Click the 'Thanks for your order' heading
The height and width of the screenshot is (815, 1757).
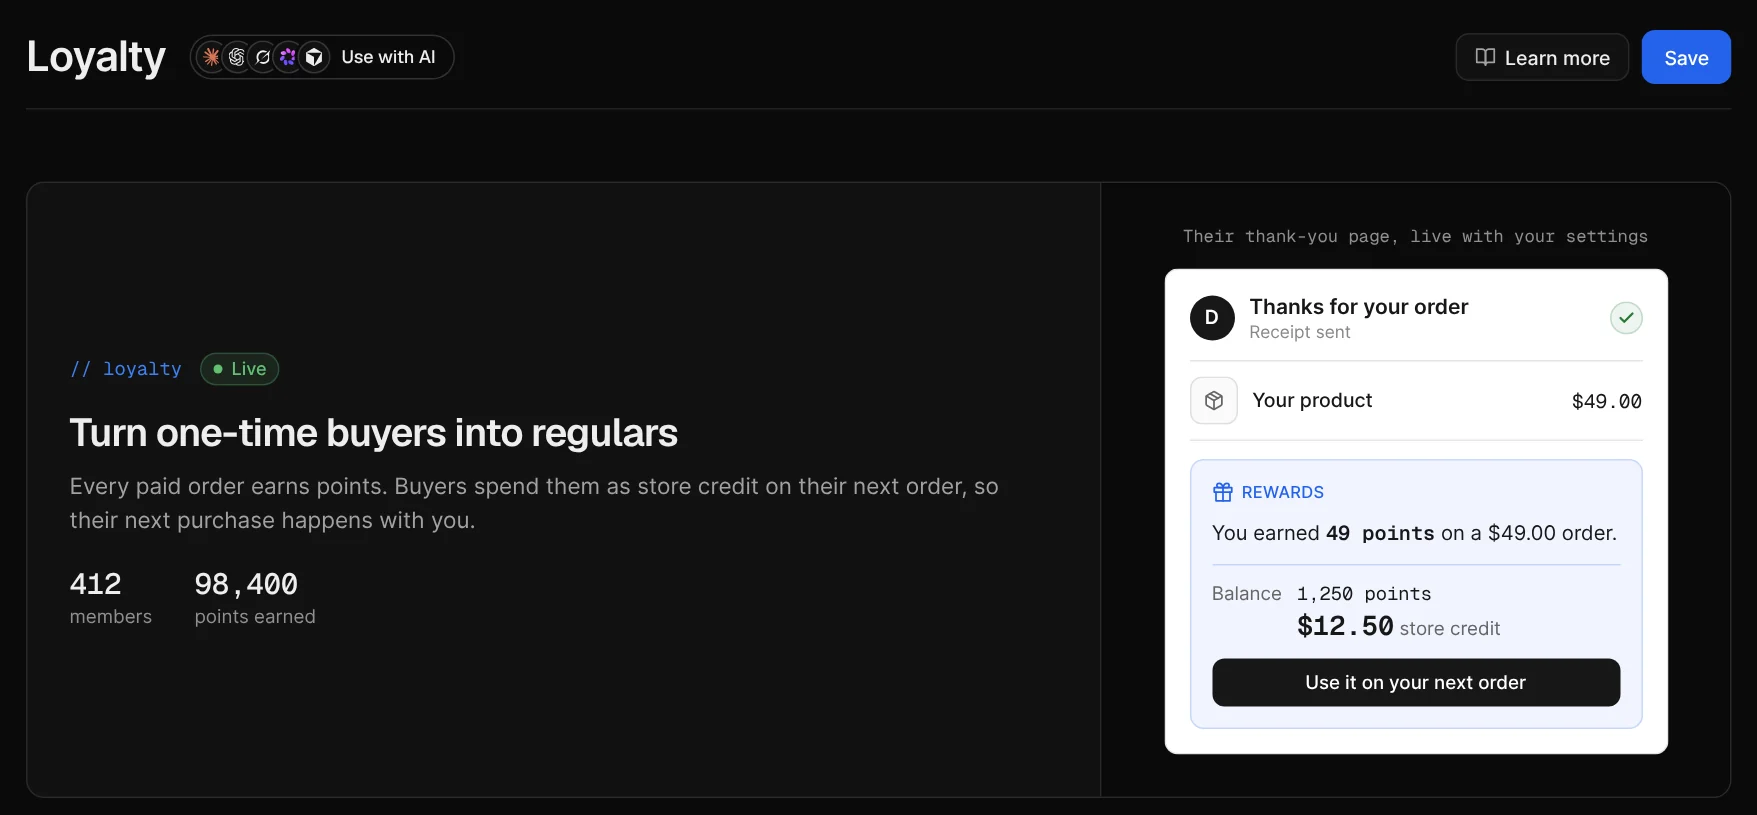1359,306
